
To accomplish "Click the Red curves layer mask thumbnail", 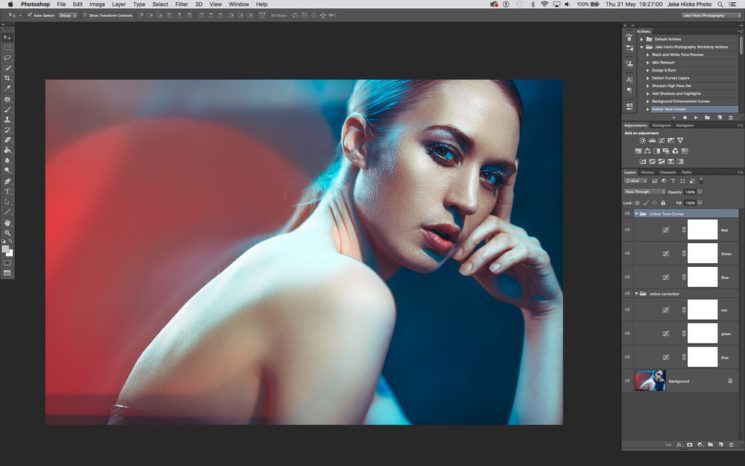I will (x=702, y=230).
